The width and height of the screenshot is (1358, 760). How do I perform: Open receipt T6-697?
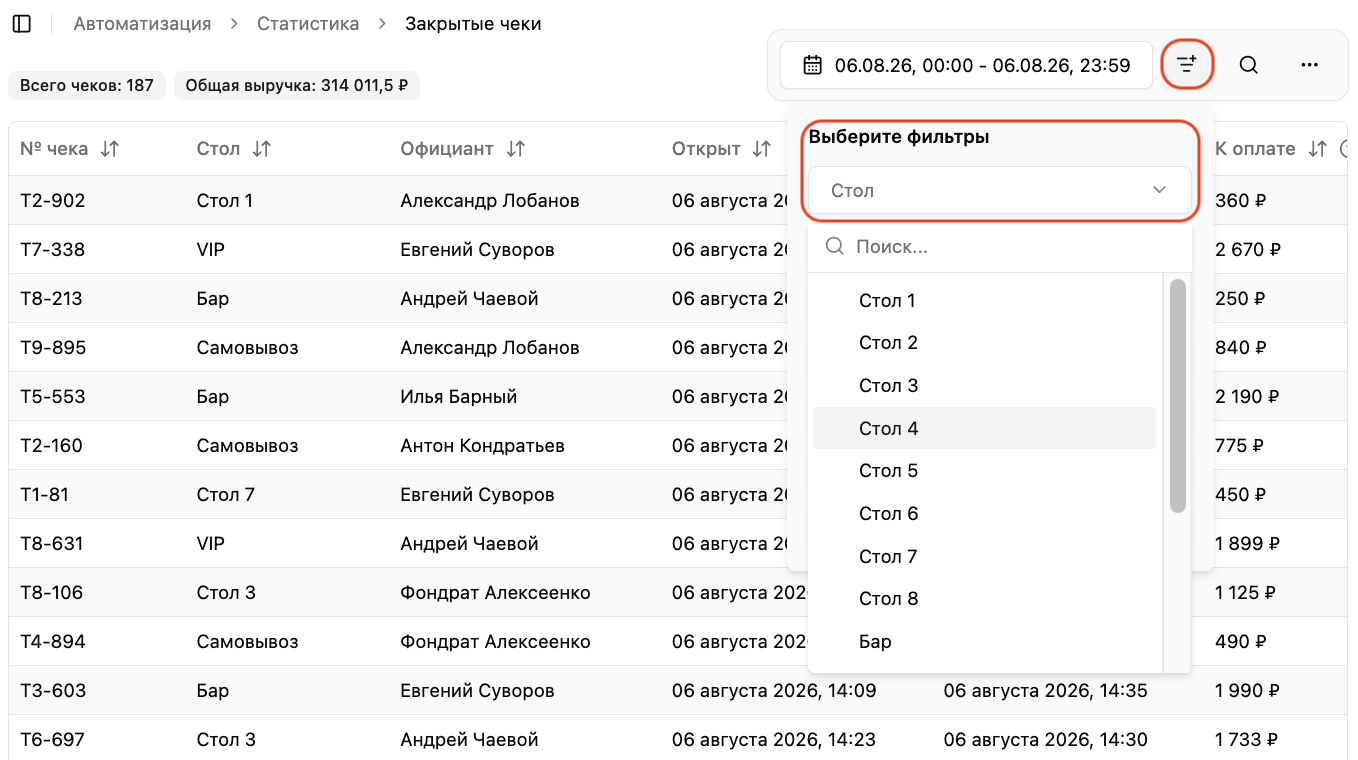coord(53,740)
